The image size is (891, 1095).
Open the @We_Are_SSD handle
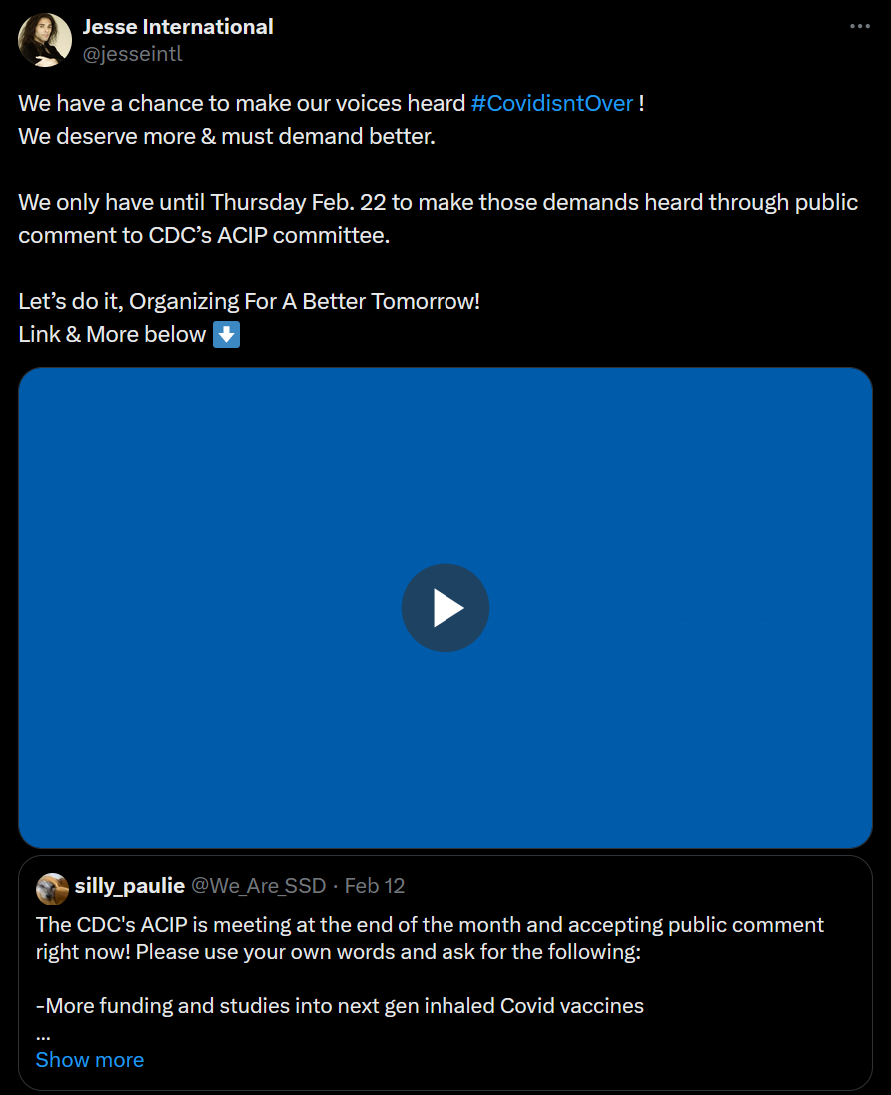pyautogui.click(x=258, y=885)
